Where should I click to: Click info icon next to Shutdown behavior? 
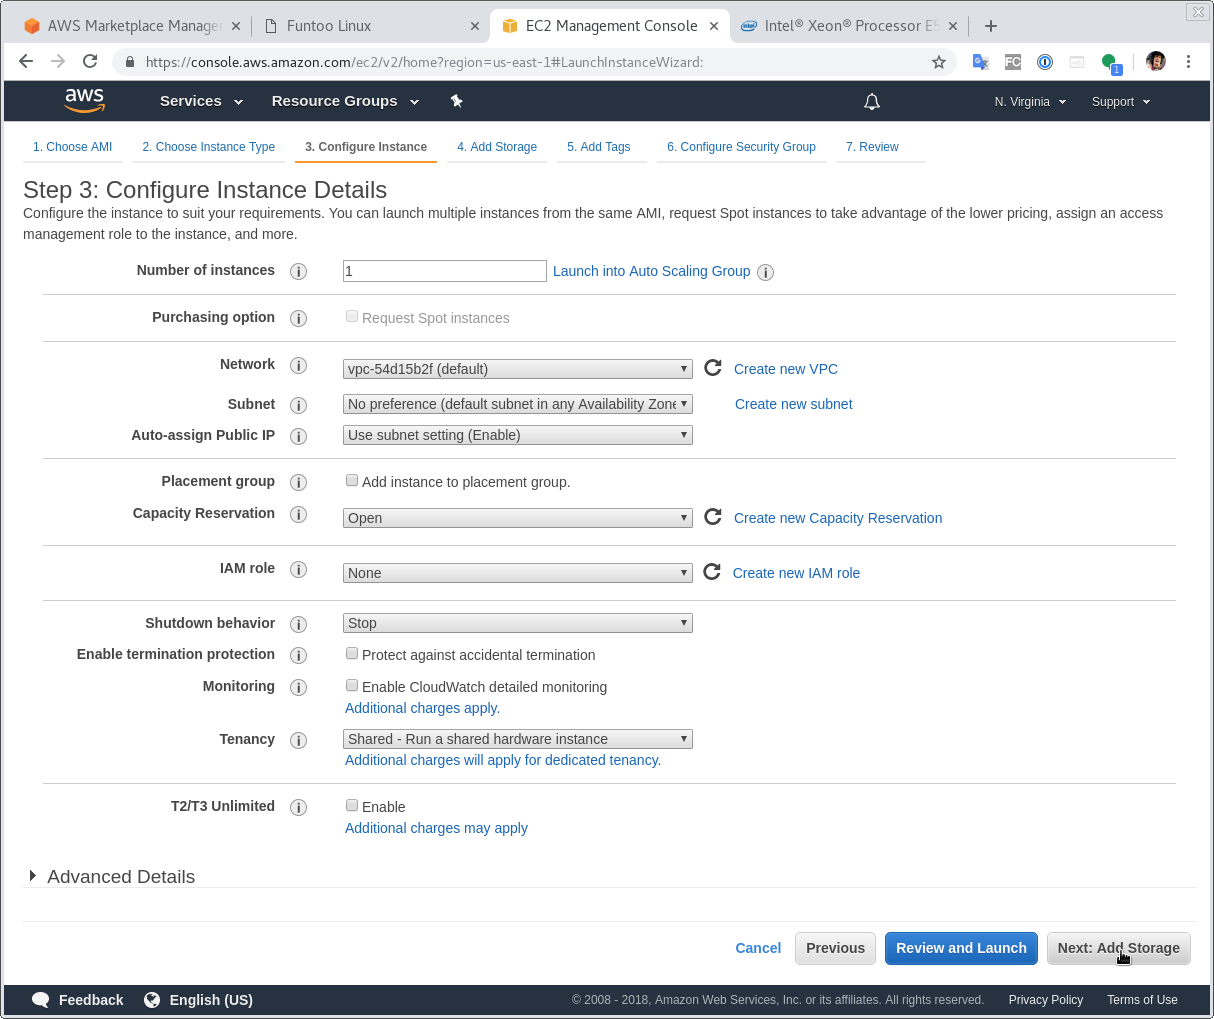coord(298,624)
